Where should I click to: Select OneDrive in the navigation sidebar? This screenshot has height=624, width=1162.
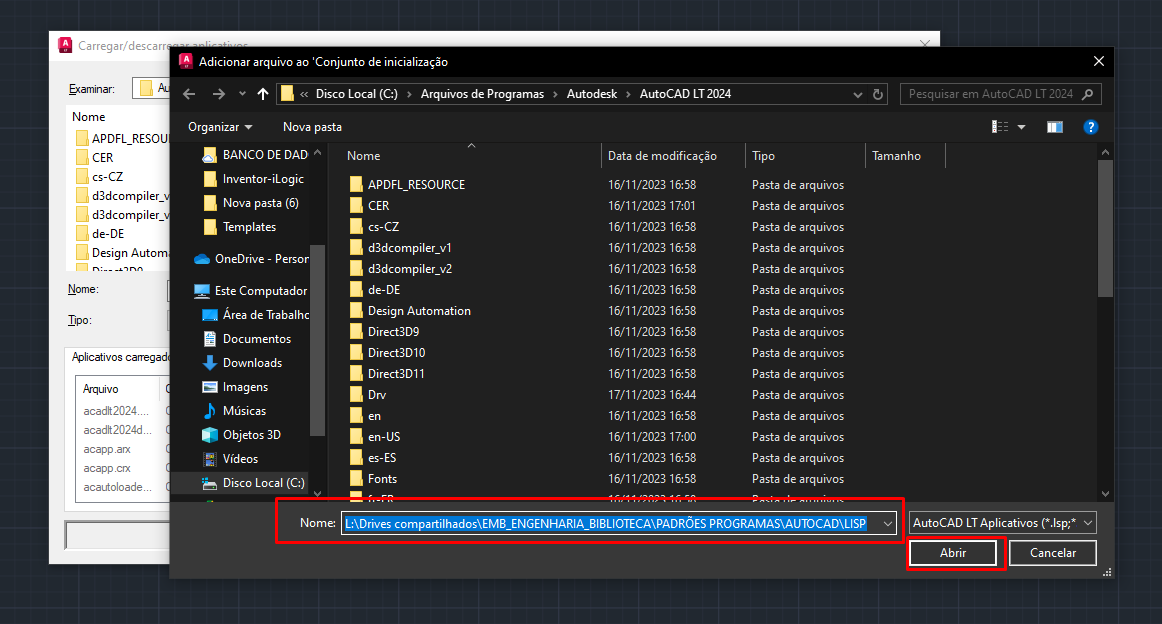260,259
